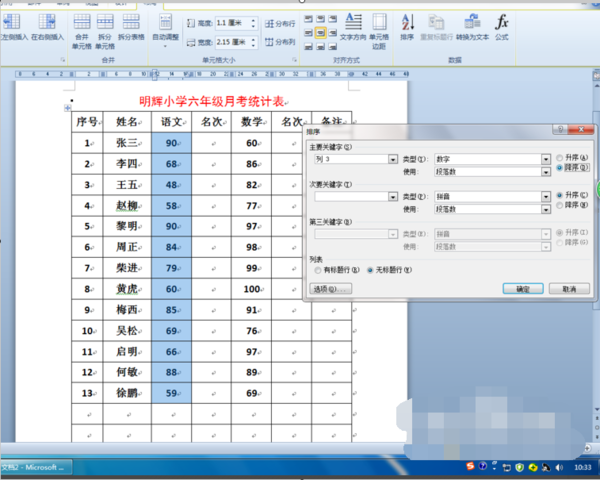Click the Options 选项(O)... button
The width and height of the screenshot is (600, 480).
coord(330,289)
